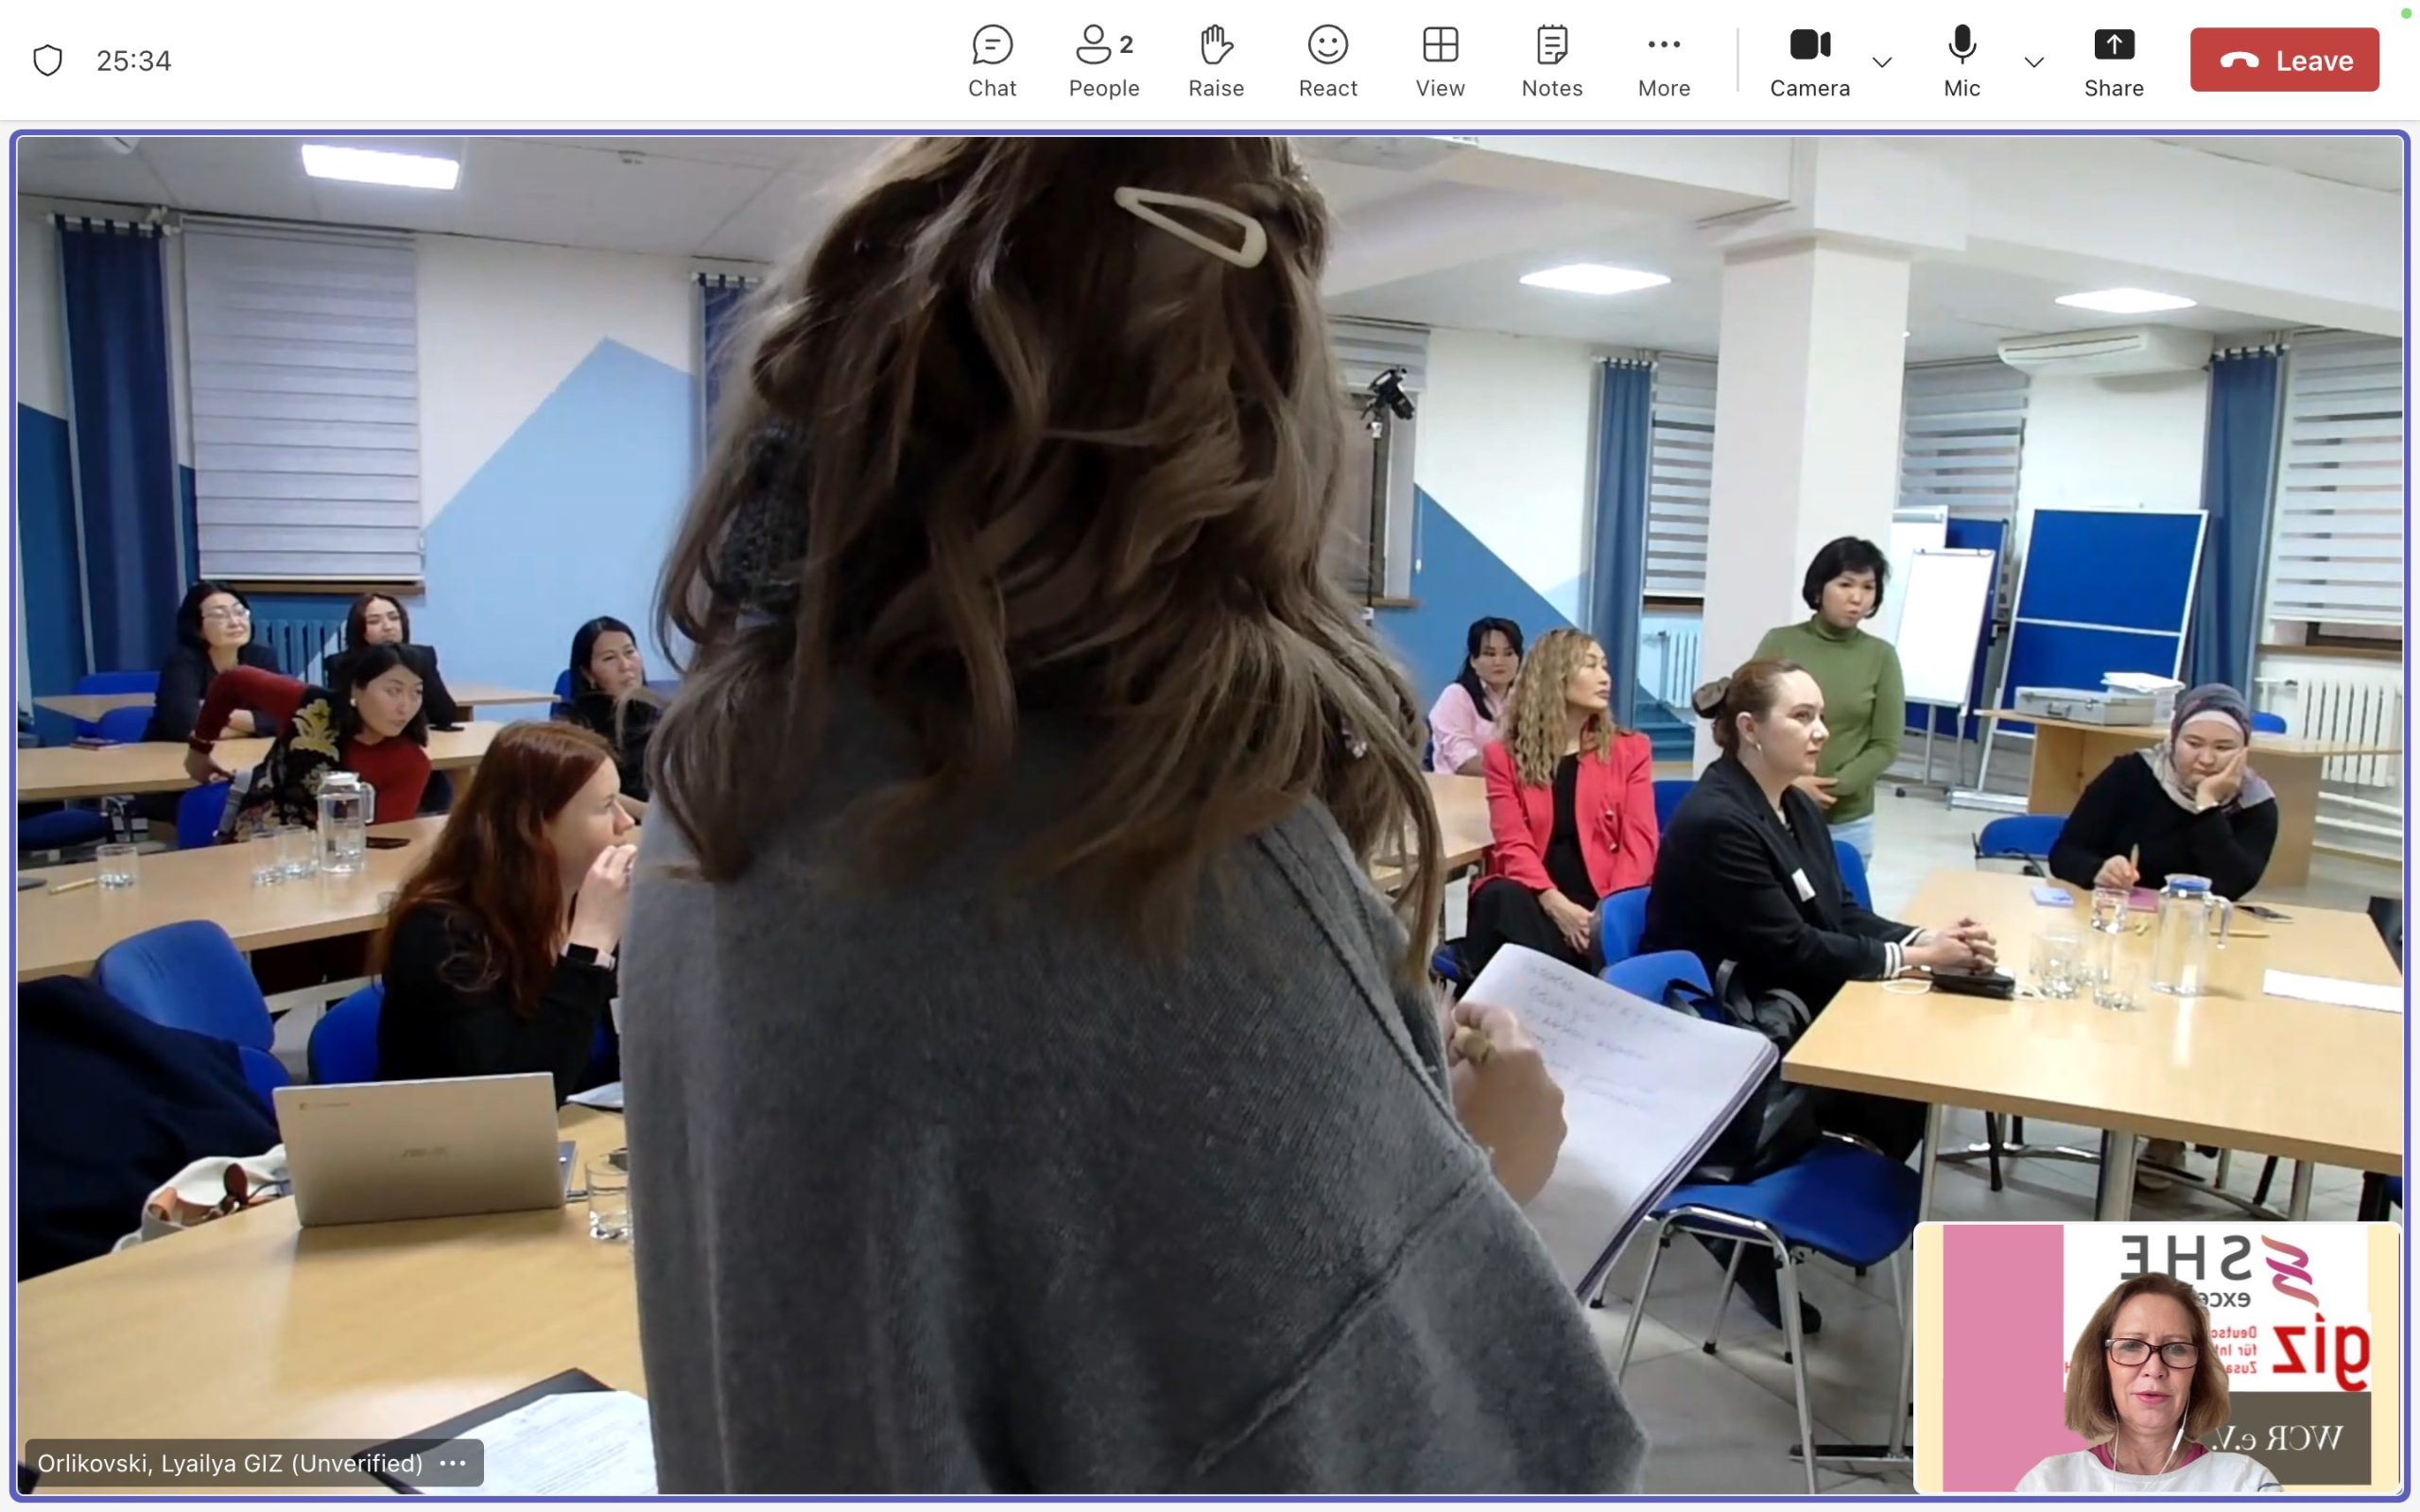Expand Mic options dropdown arrow
2420x1512 pixels.
(x=2033, y=62)
